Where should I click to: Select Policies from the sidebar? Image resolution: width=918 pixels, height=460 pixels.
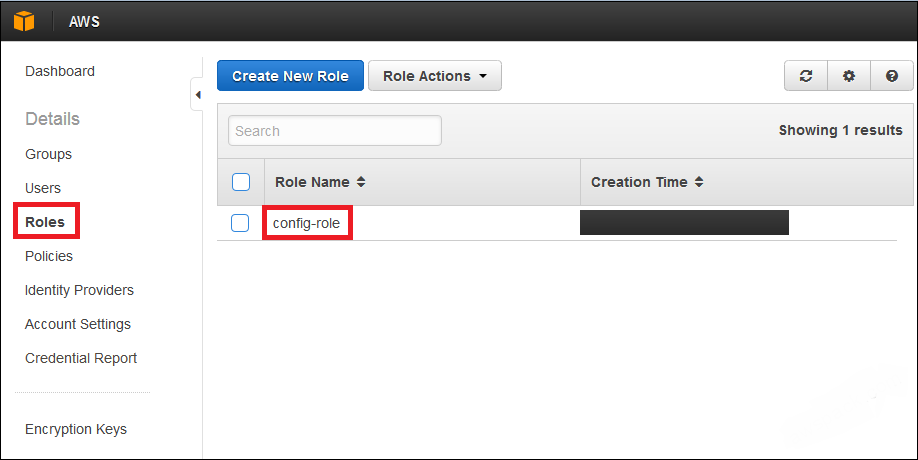pos(49,256)
